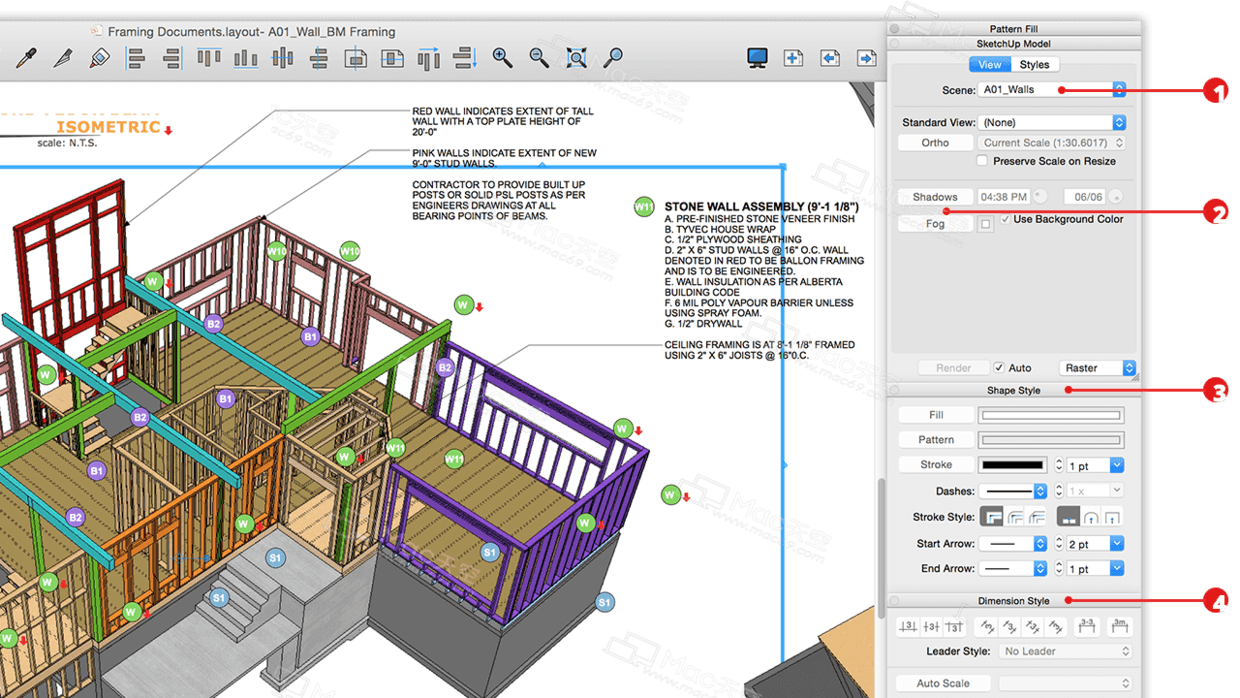The image size is (1240, 698).
Task: Click the black Stroke color swatch
Action: pos(1012,465)
